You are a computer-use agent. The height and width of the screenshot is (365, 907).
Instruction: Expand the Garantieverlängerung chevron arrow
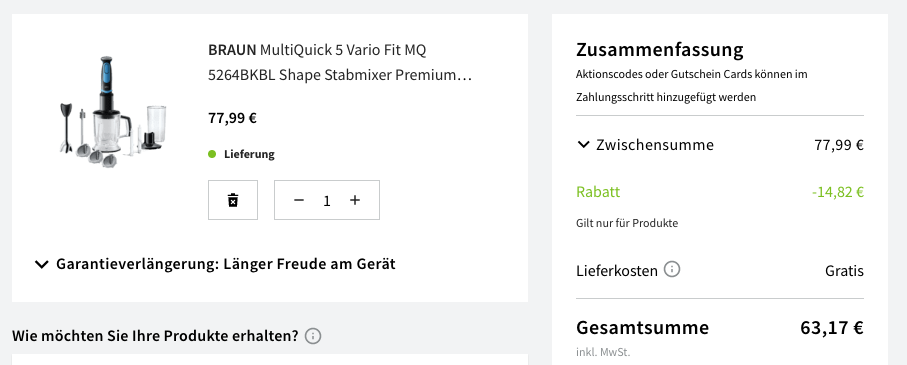(x=42, y=264)
